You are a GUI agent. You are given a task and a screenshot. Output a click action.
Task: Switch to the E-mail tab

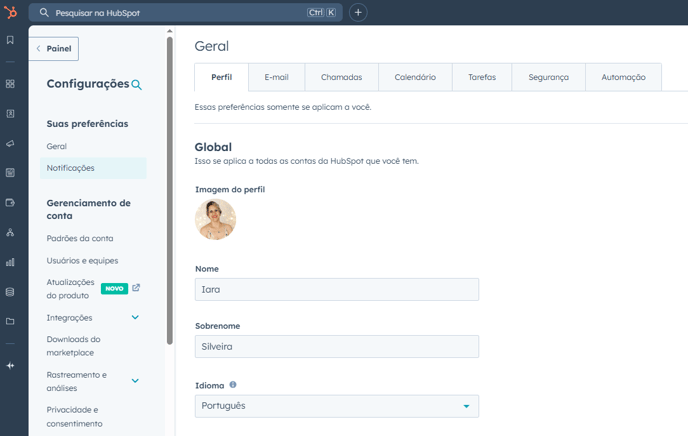point(276,77)
